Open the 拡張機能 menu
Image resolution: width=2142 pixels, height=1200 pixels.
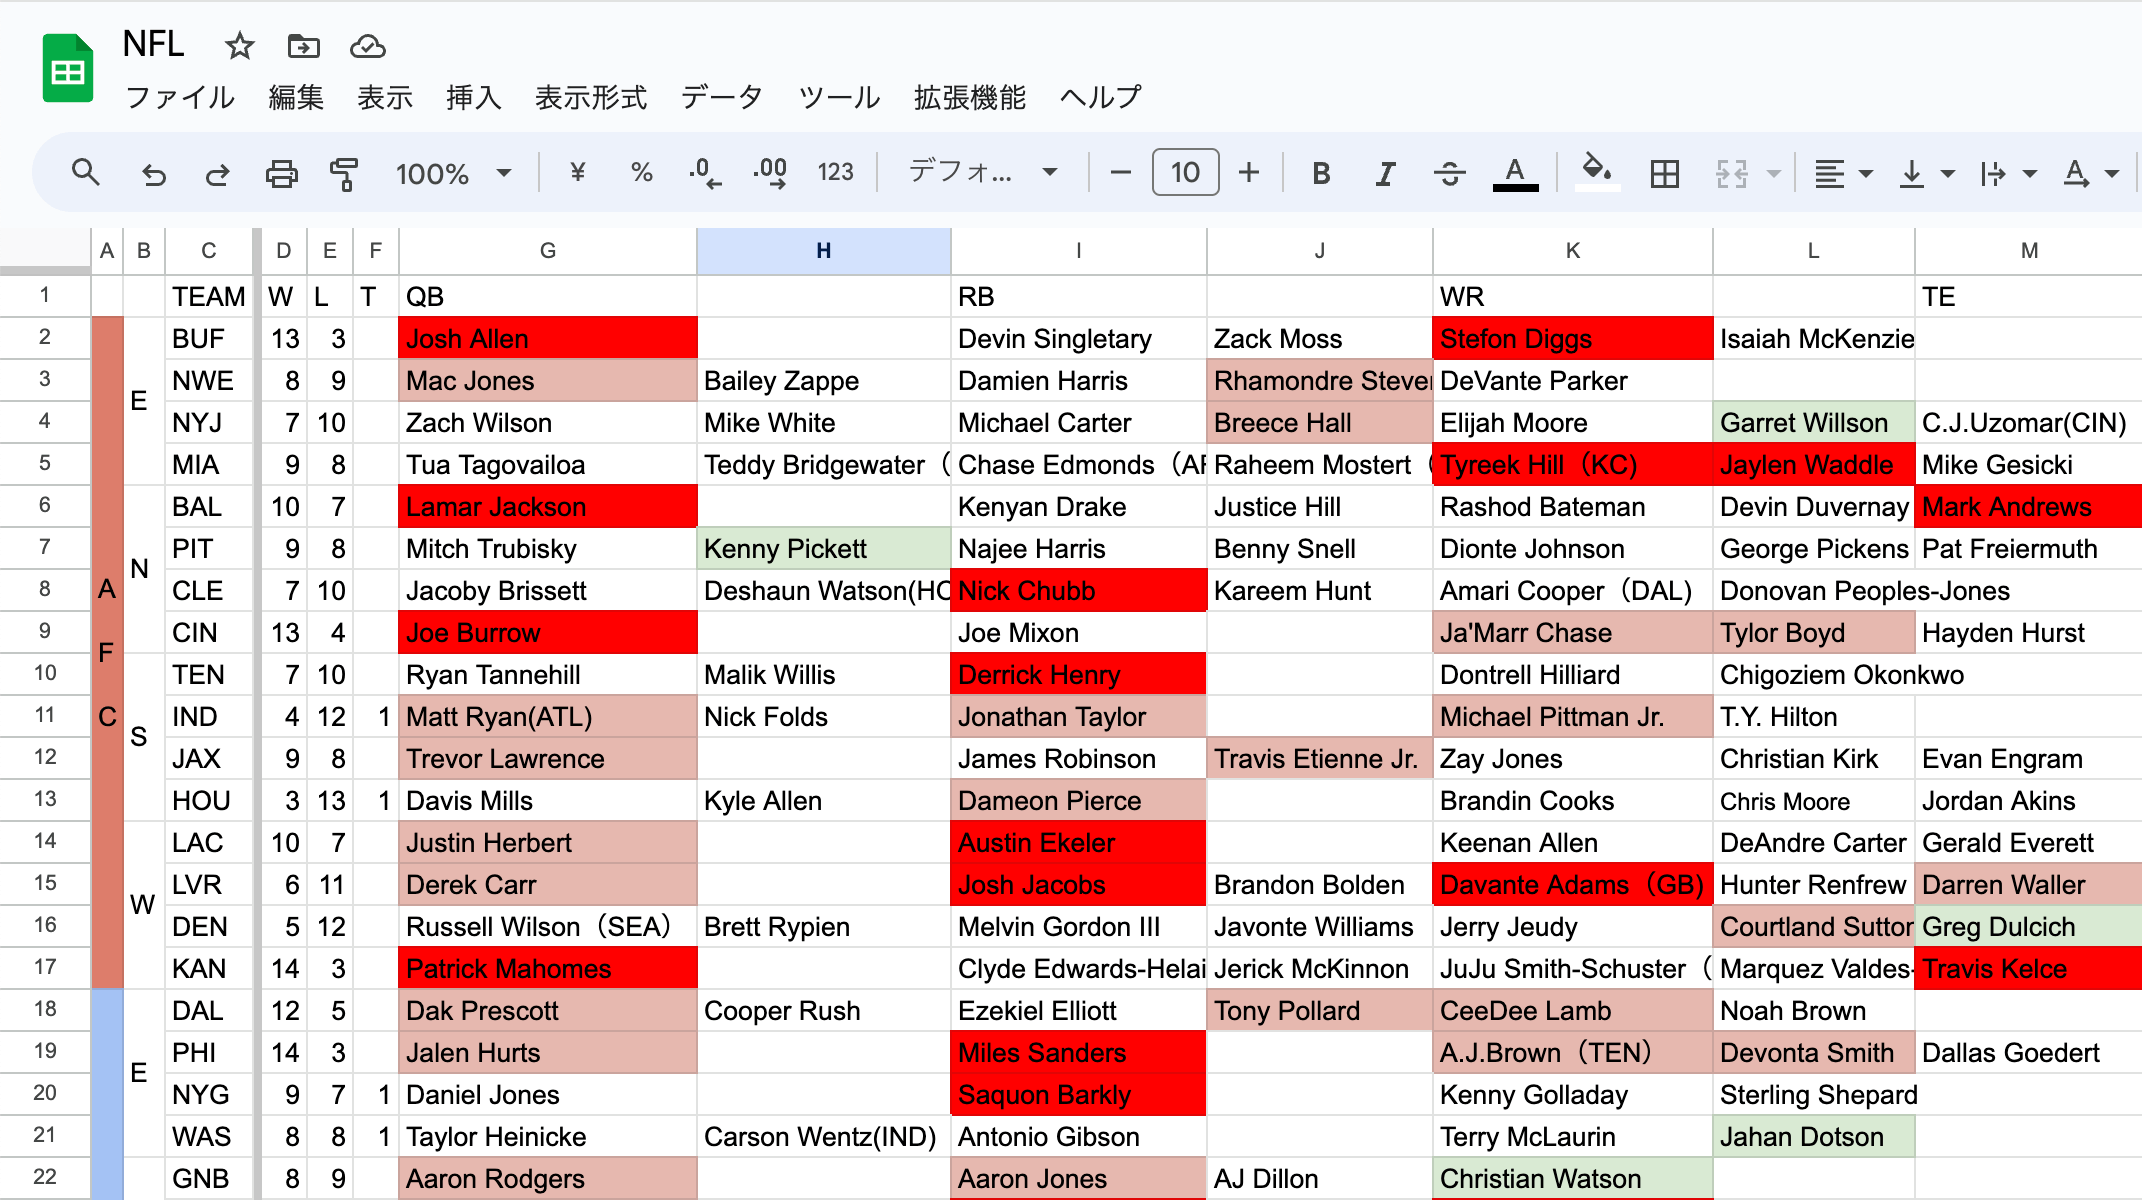point(970,97)
